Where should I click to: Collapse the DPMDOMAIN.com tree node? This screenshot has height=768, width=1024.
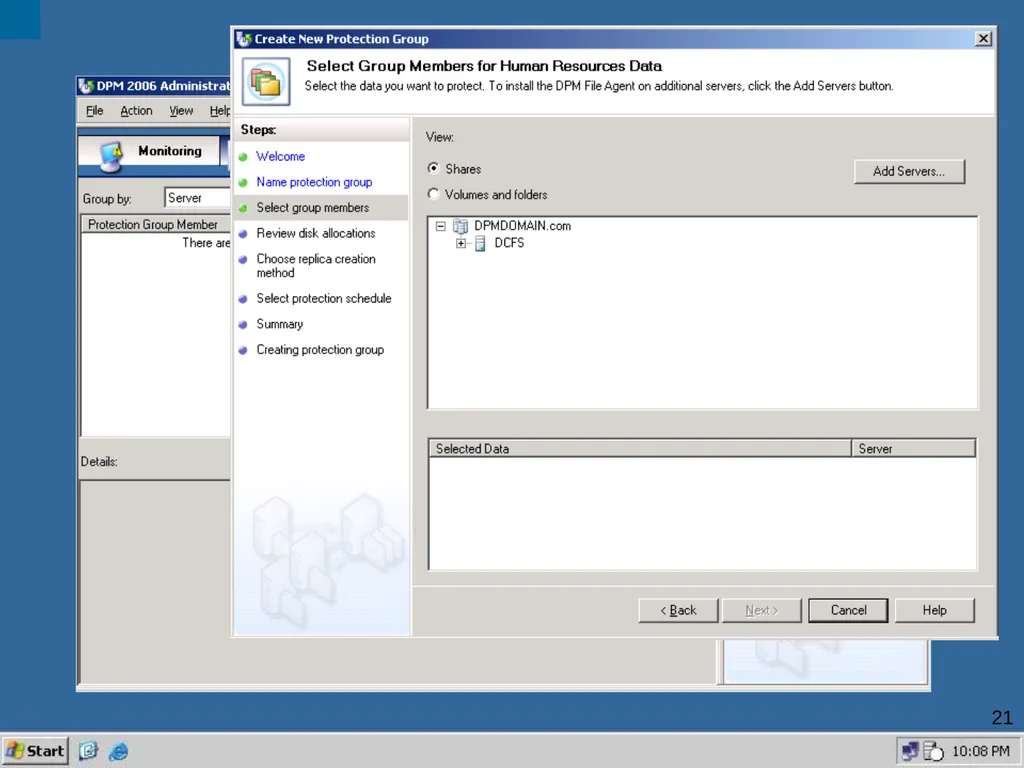pyautogui.click(x=441, y=226)
